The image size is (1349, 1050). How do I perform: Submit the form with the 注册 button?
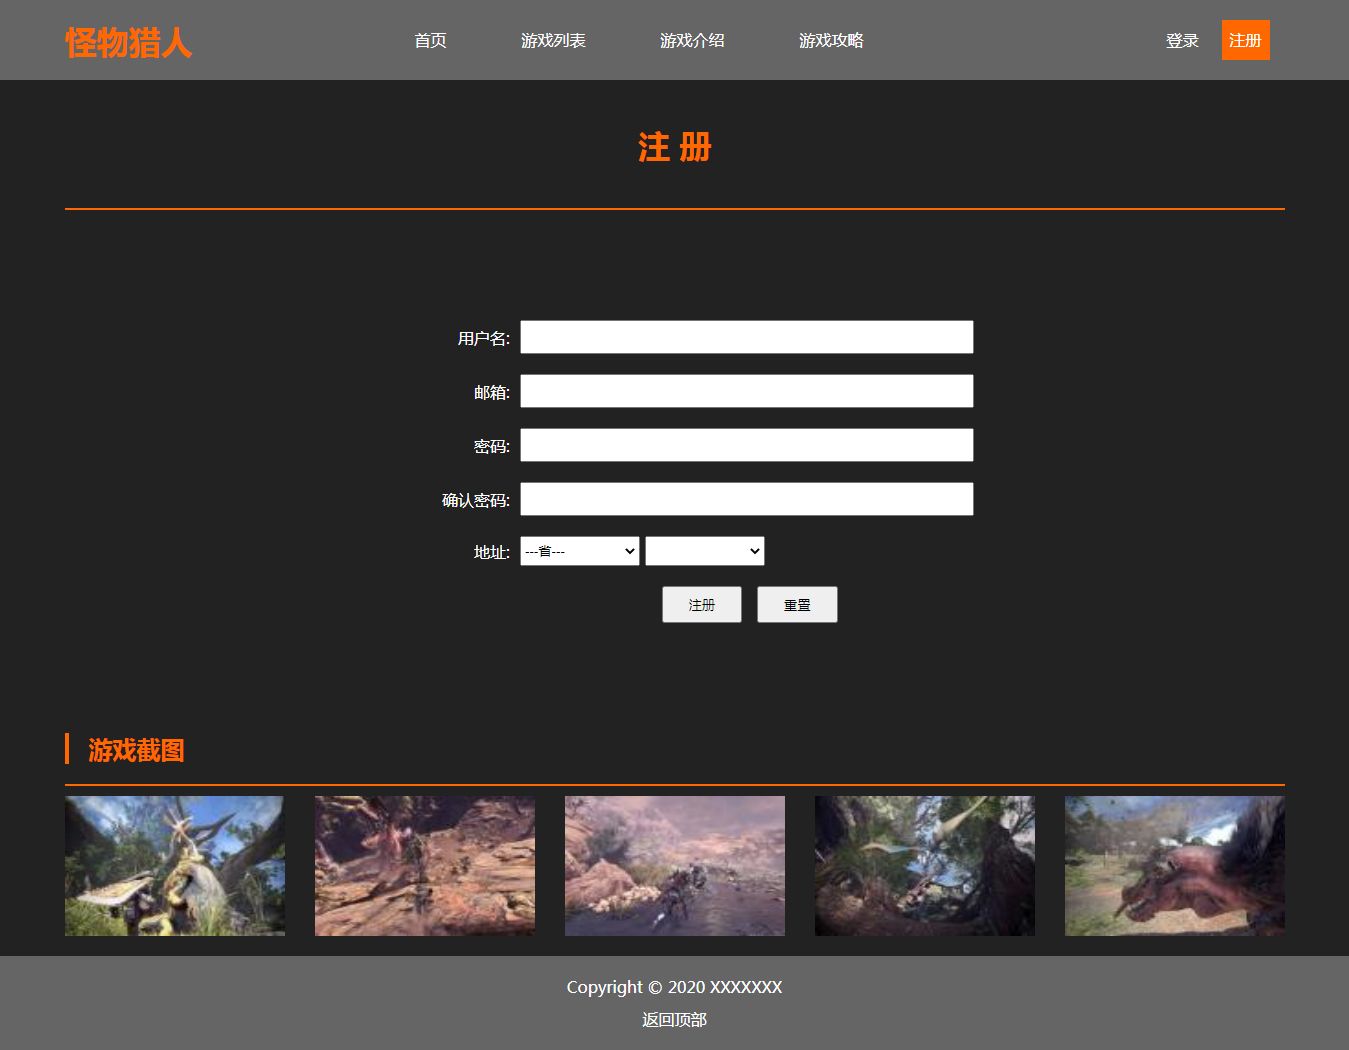pyautogui.click(x=702, y=605)
